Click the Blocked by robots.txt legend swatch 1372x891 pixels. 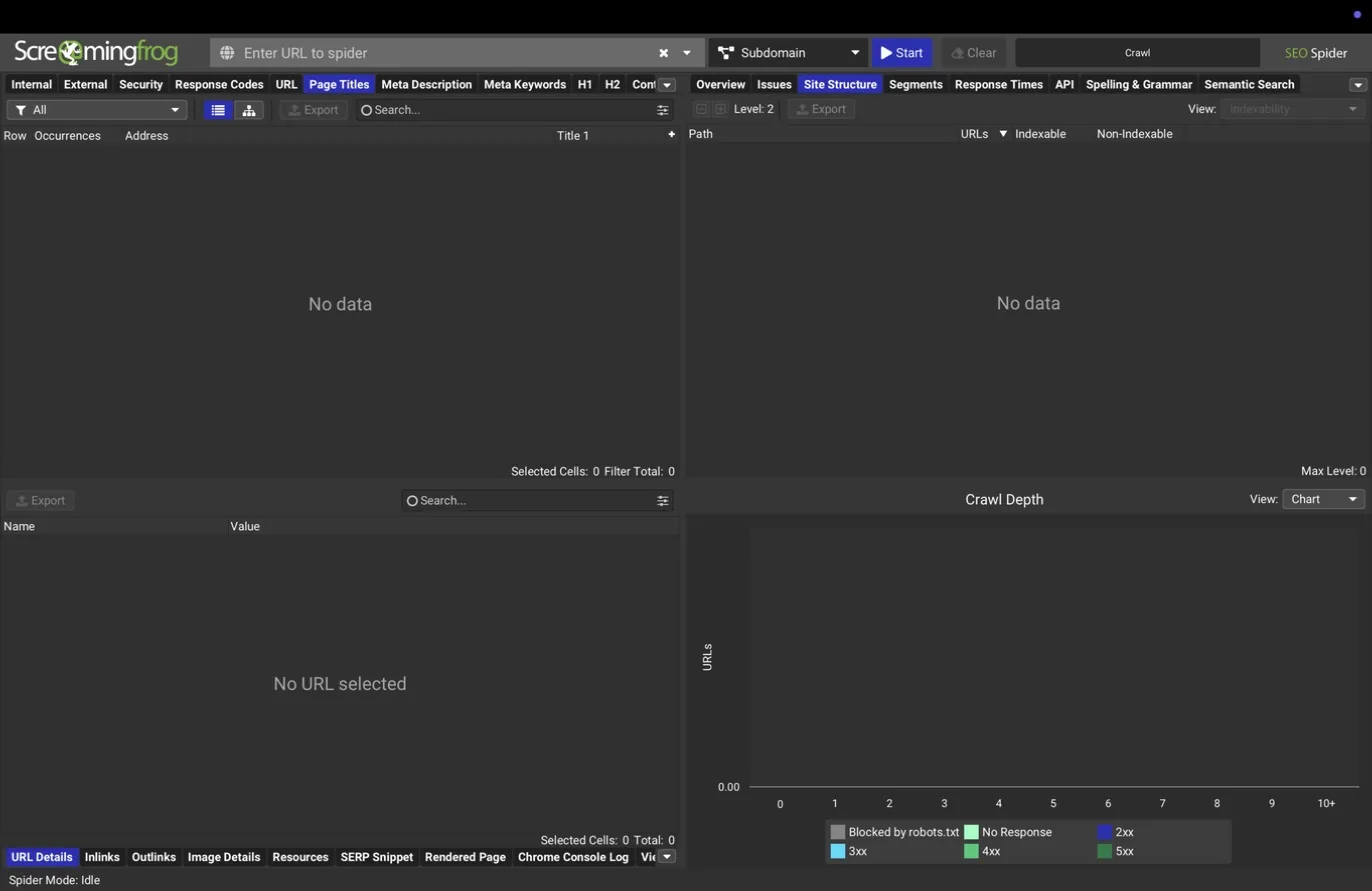click(x=838, y=832)
